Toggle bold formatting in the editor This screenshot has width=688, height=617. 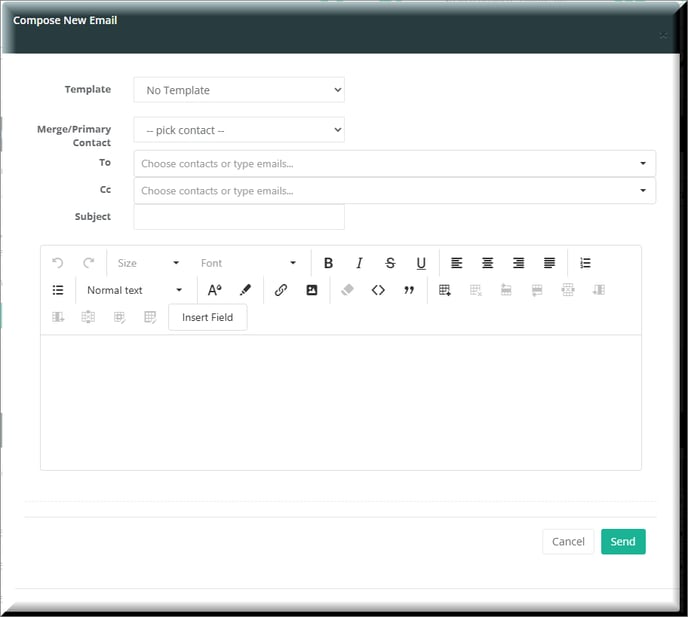pos(328,263)
